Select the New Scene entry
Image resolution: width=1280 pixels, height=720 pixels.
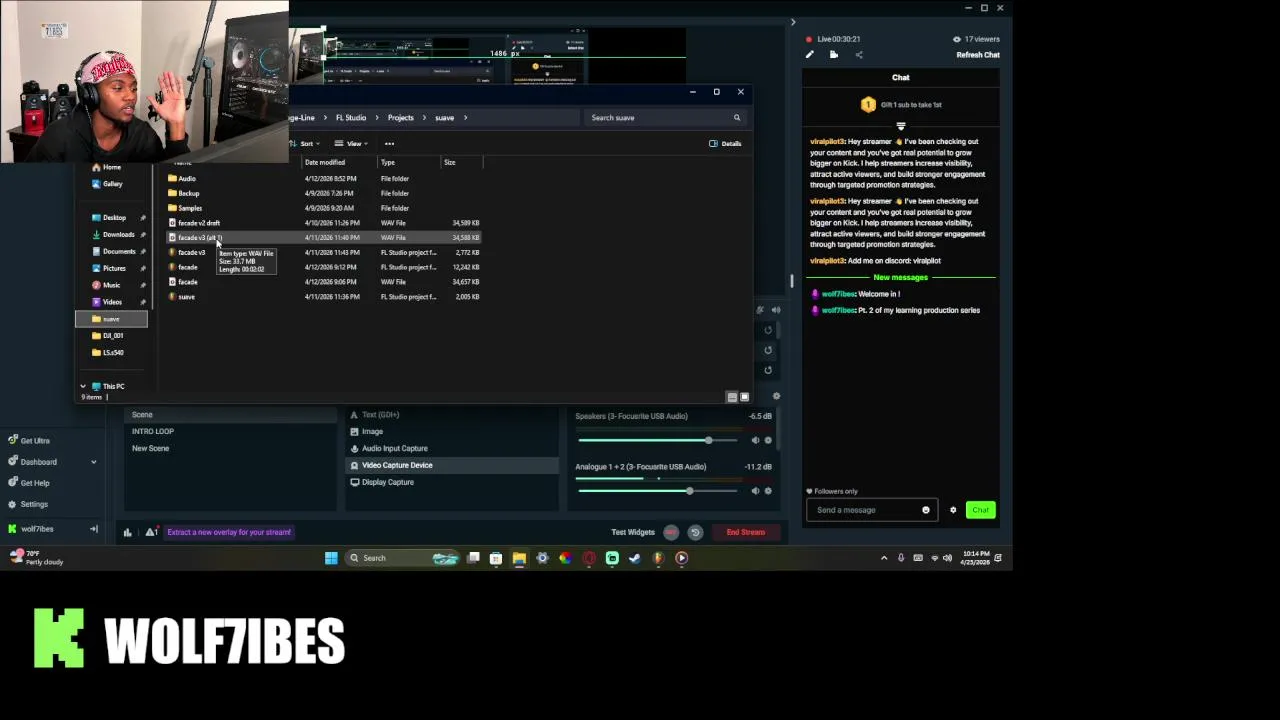click(231, 448)
